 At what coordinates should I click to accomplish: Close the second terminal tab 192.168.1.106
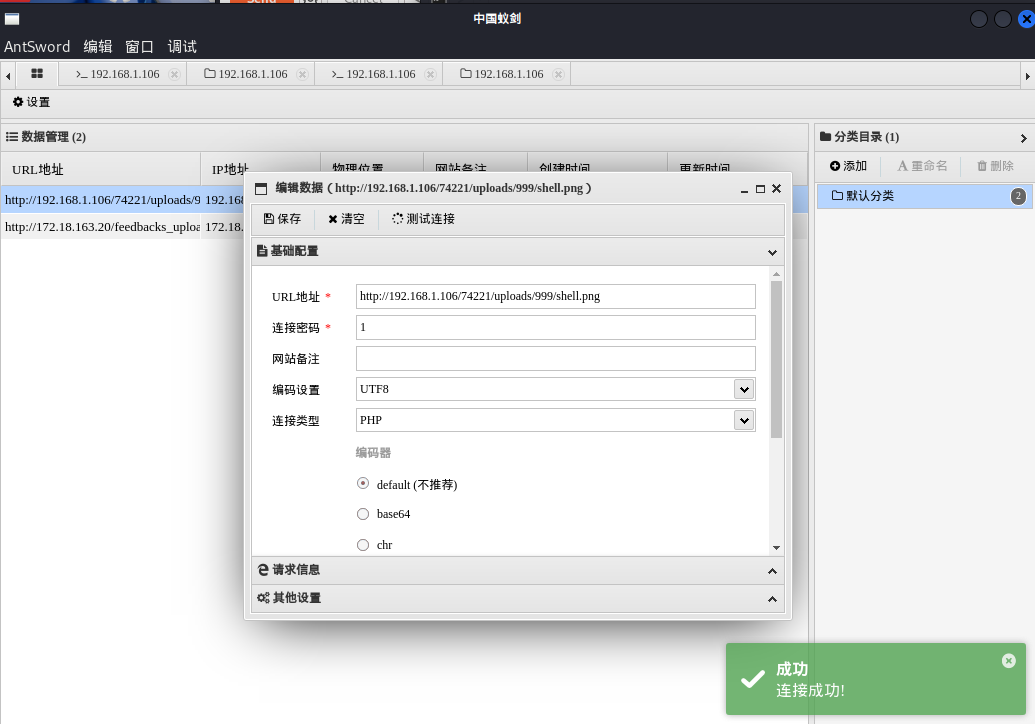430,74
